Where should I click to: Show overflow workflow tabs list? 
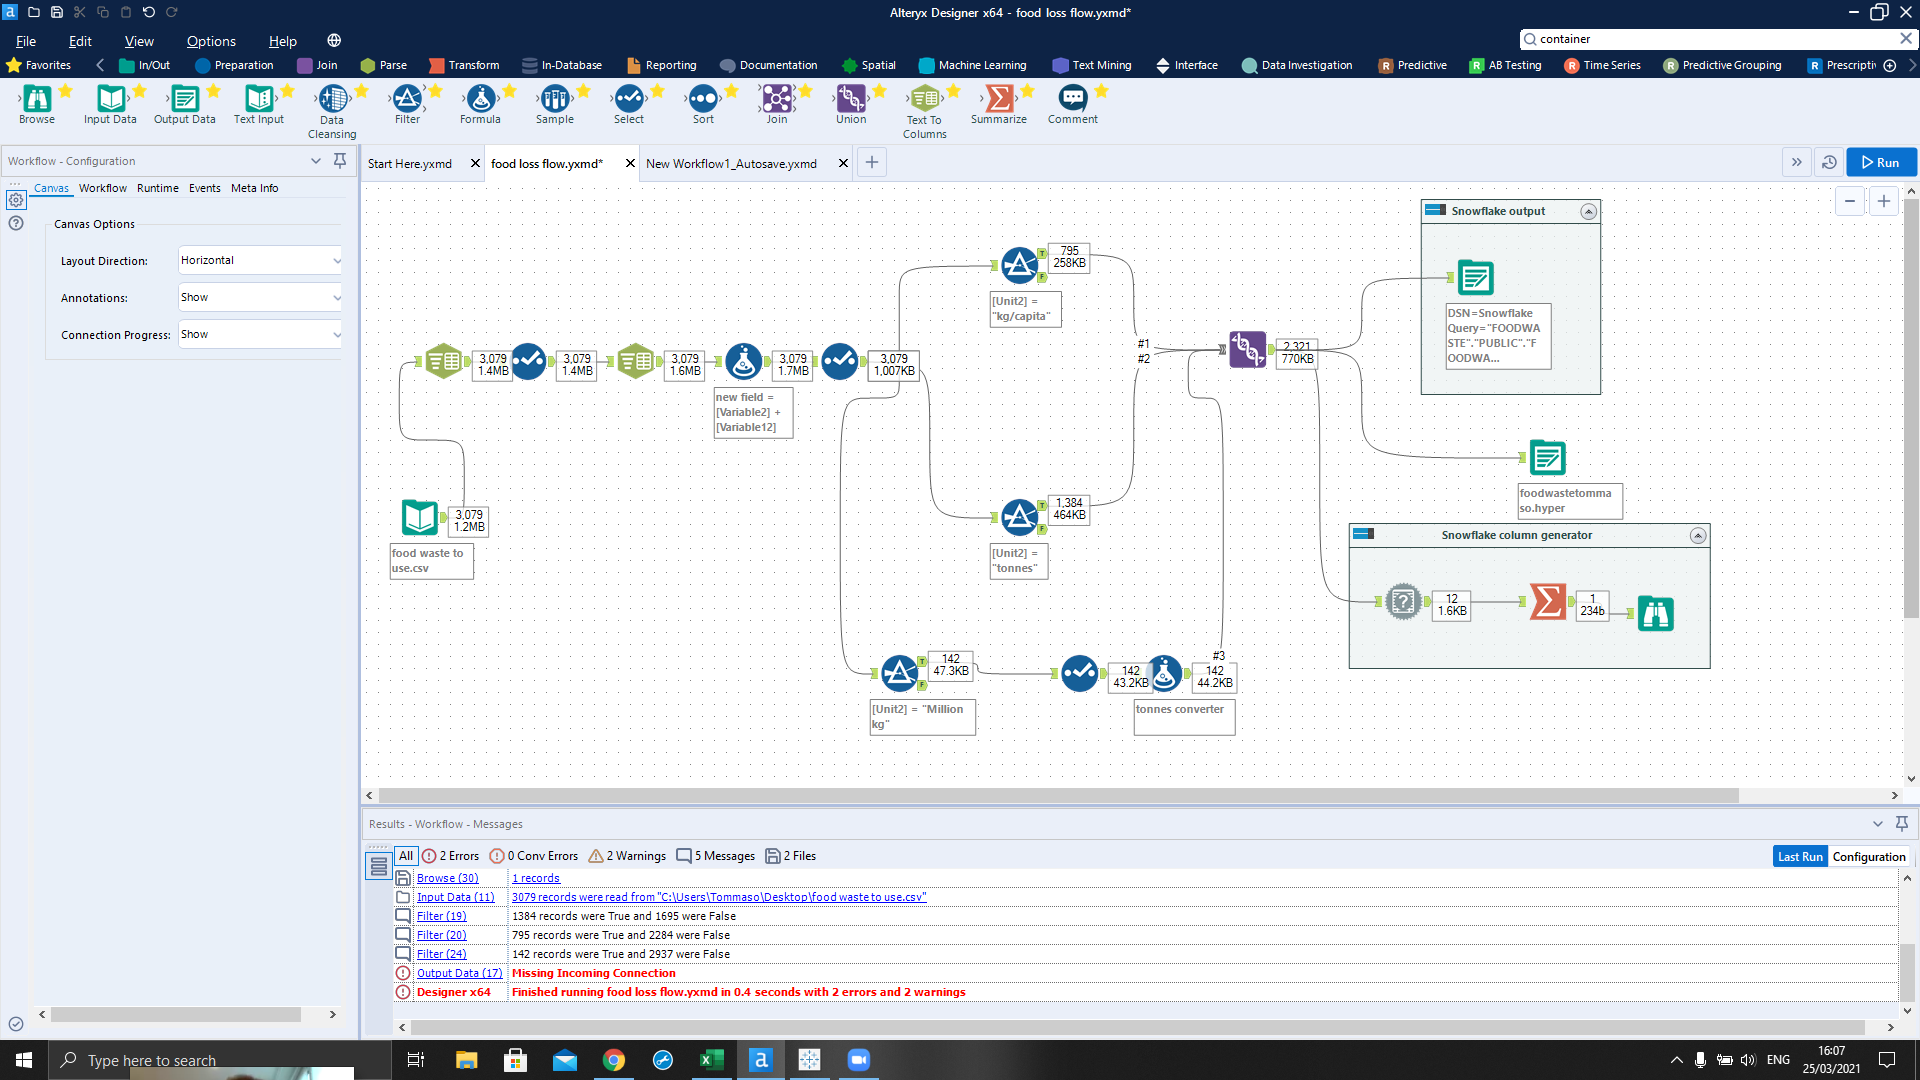(1797, 162)
